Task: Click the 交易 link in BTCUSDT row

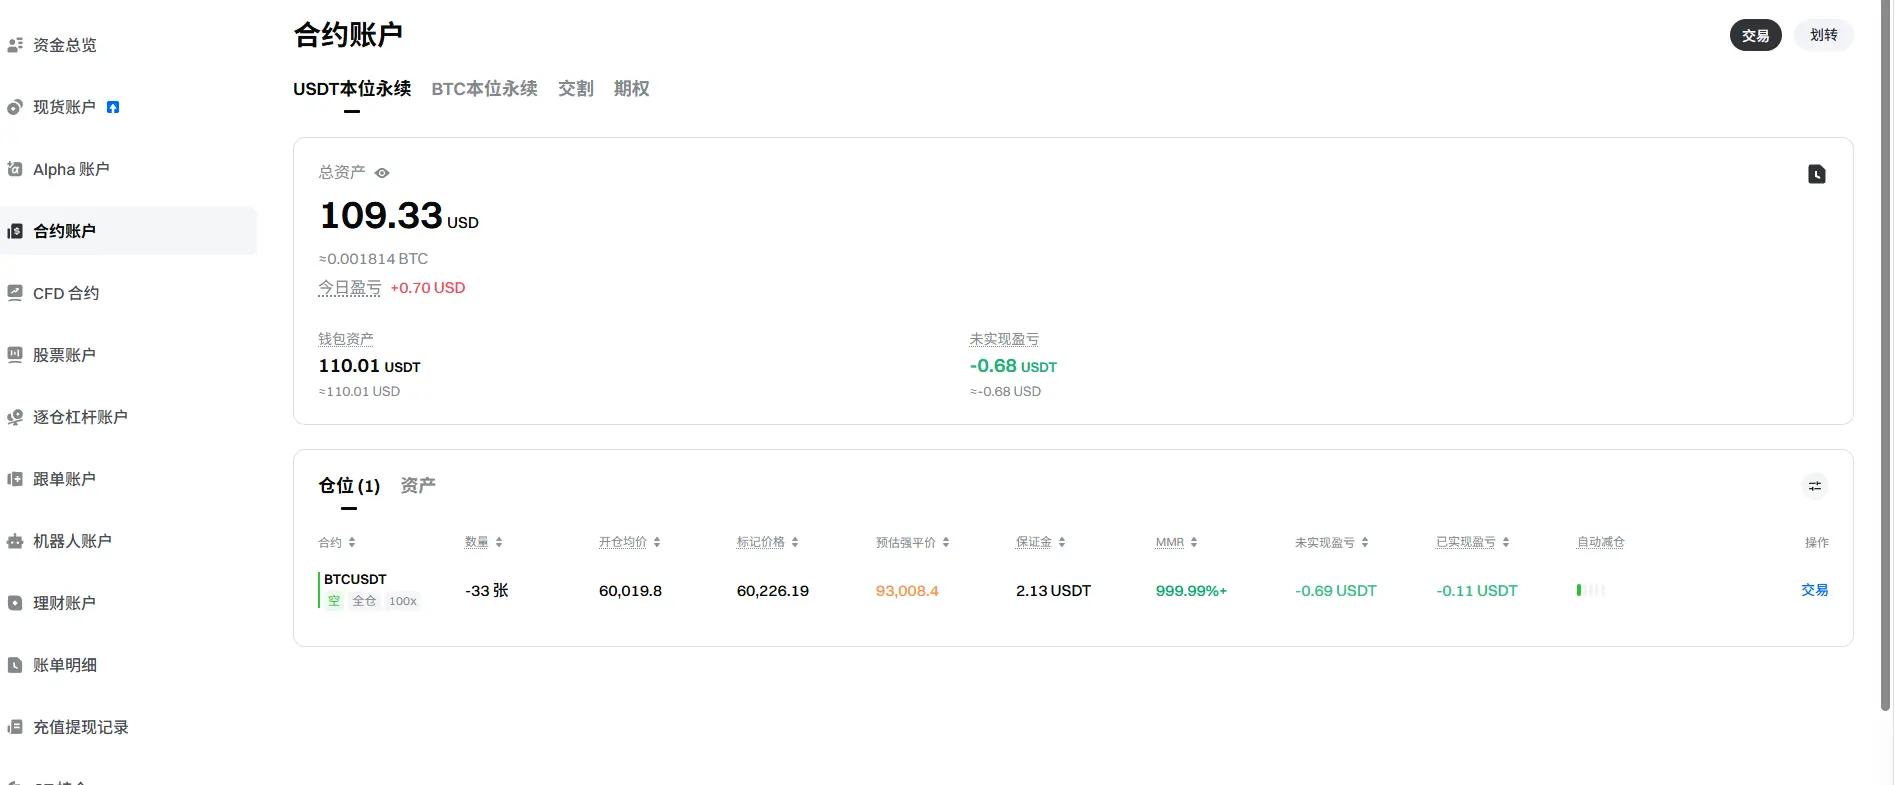Action: tap(1815, 590)
